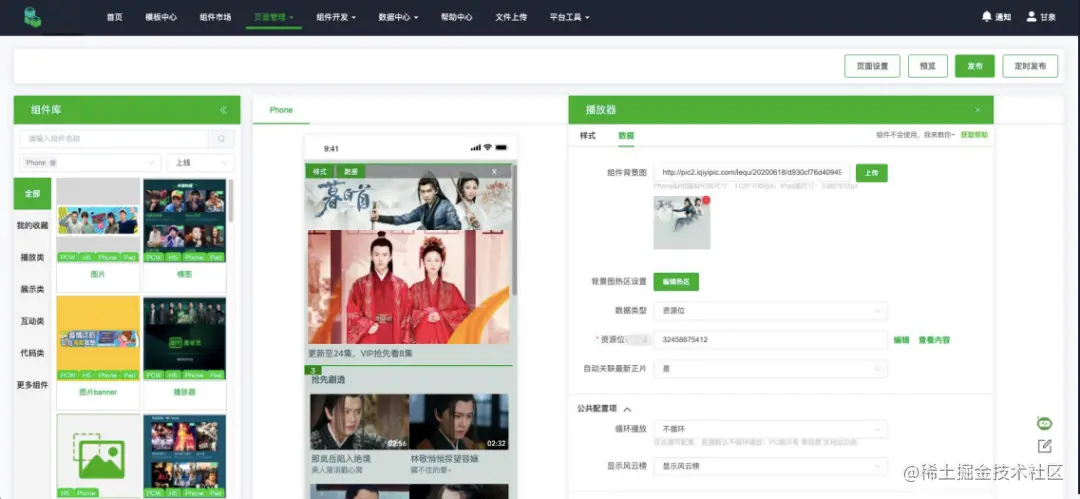
Task: Select the Phone canvas tab
Action: [281, 110]
